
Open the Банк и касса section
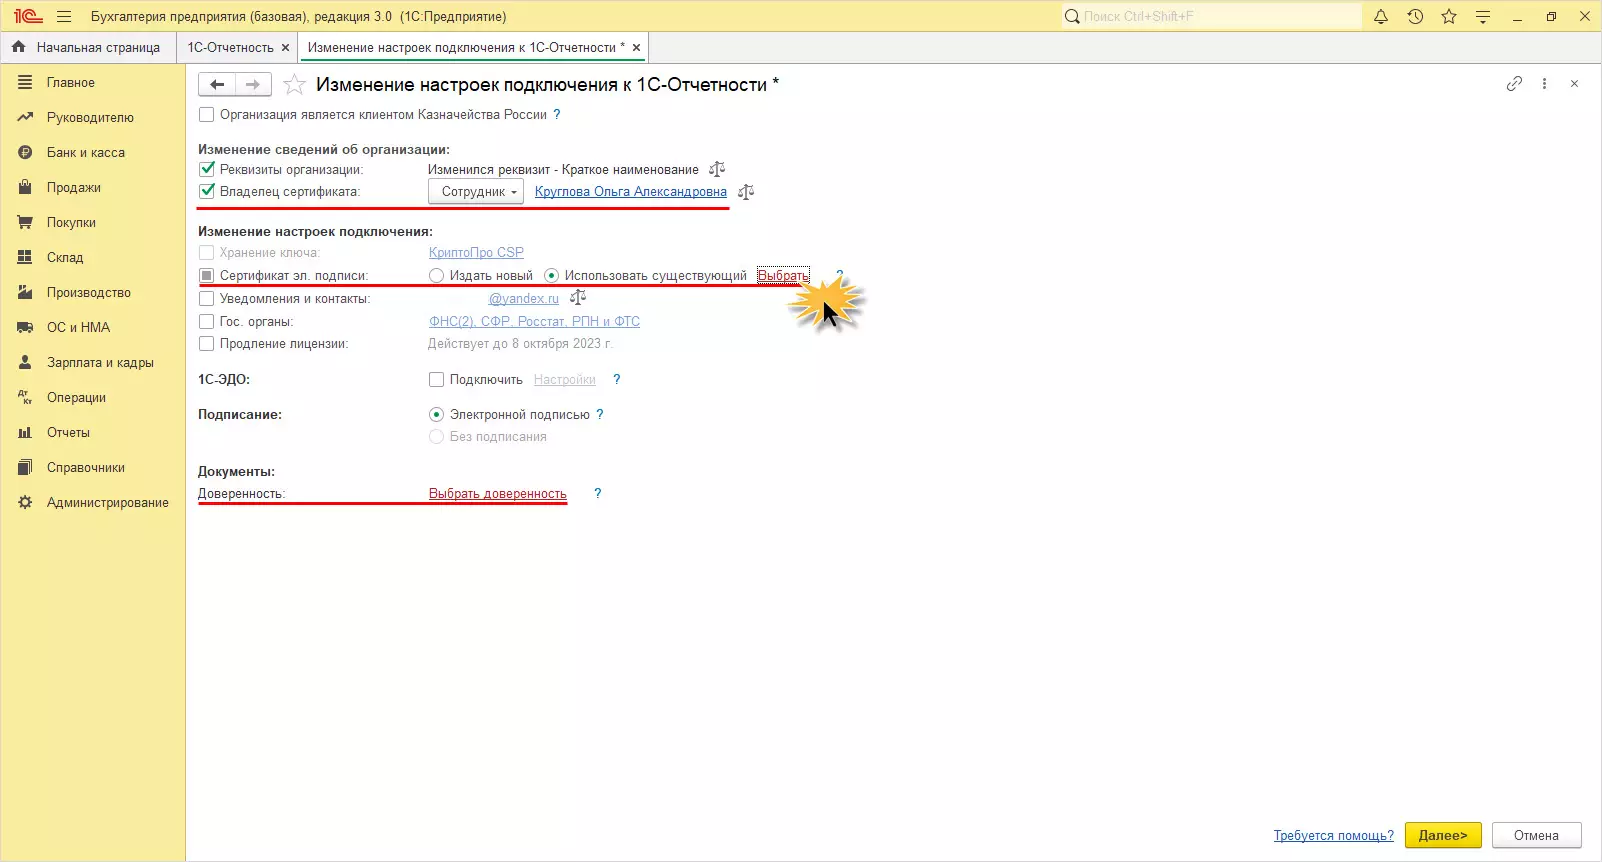click(x=92, y=153)
